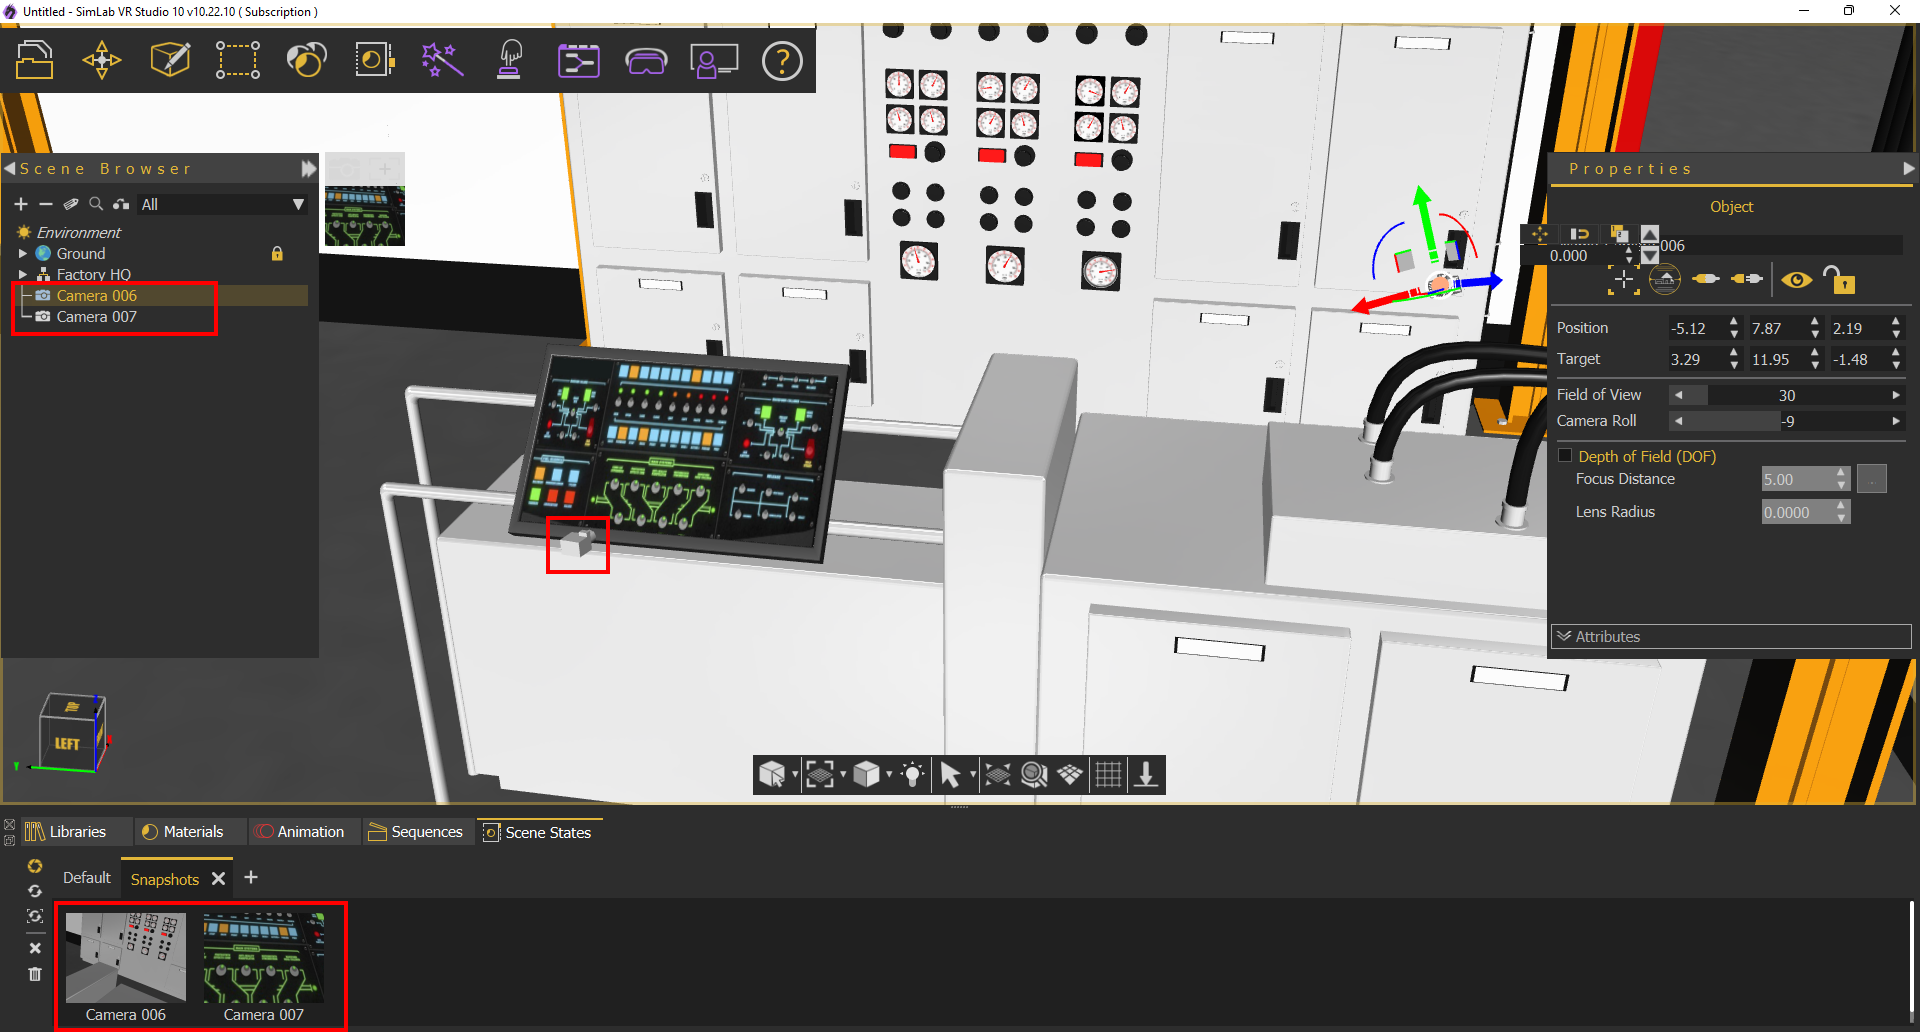Open the render/texture bake toolbar icon
This screenshot has height=1032, width=1920.
(374, 60)
